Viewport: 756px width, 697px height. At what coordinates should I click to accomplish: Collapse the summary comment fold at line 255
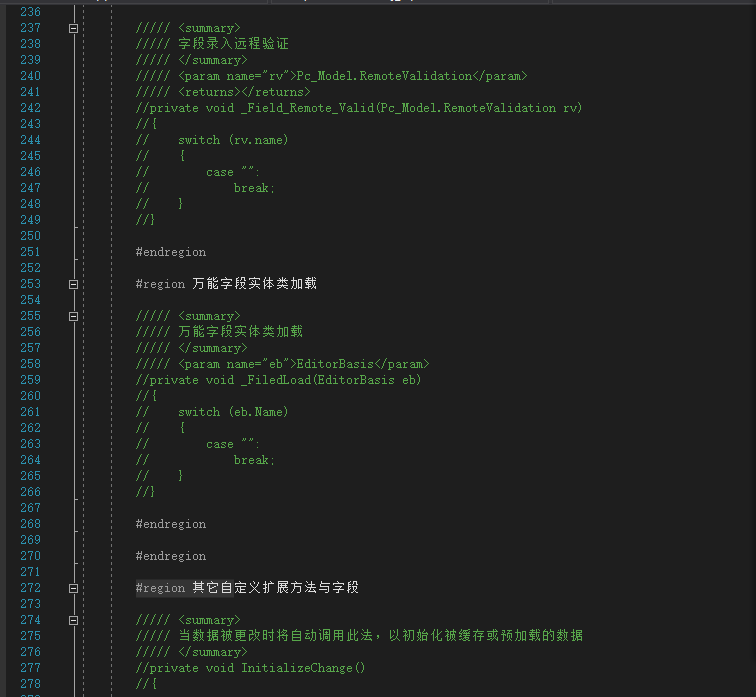(73, 316)
